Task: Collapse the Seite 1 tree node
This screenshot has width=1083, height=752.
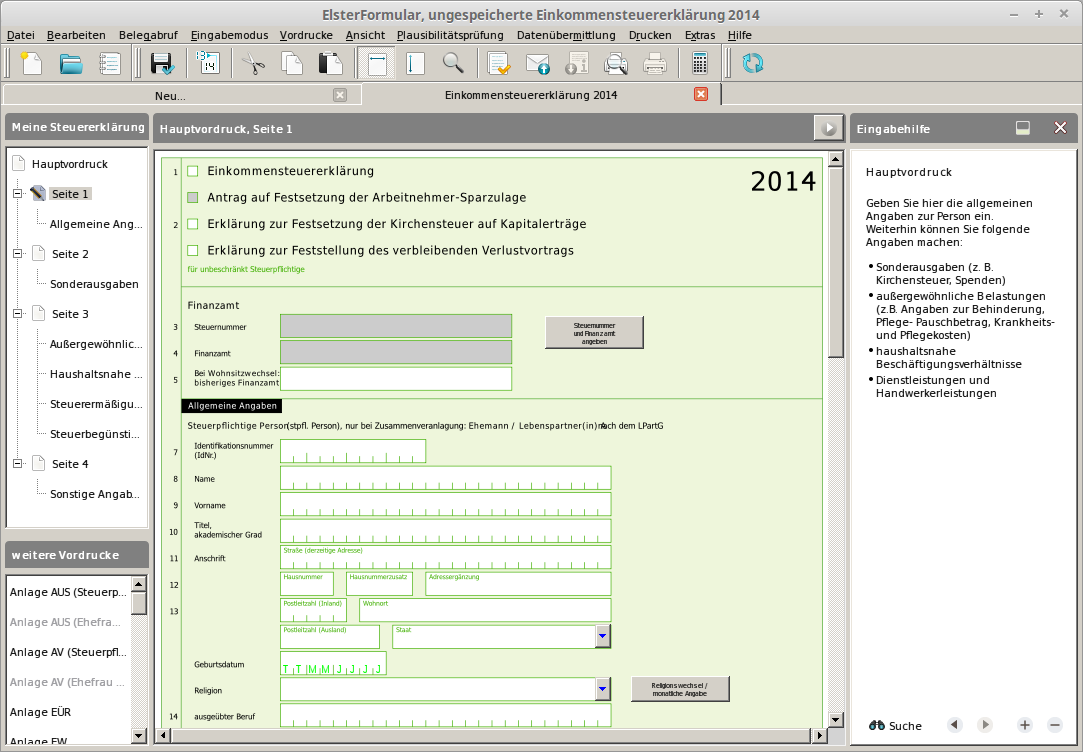Action: click(18, 194)
